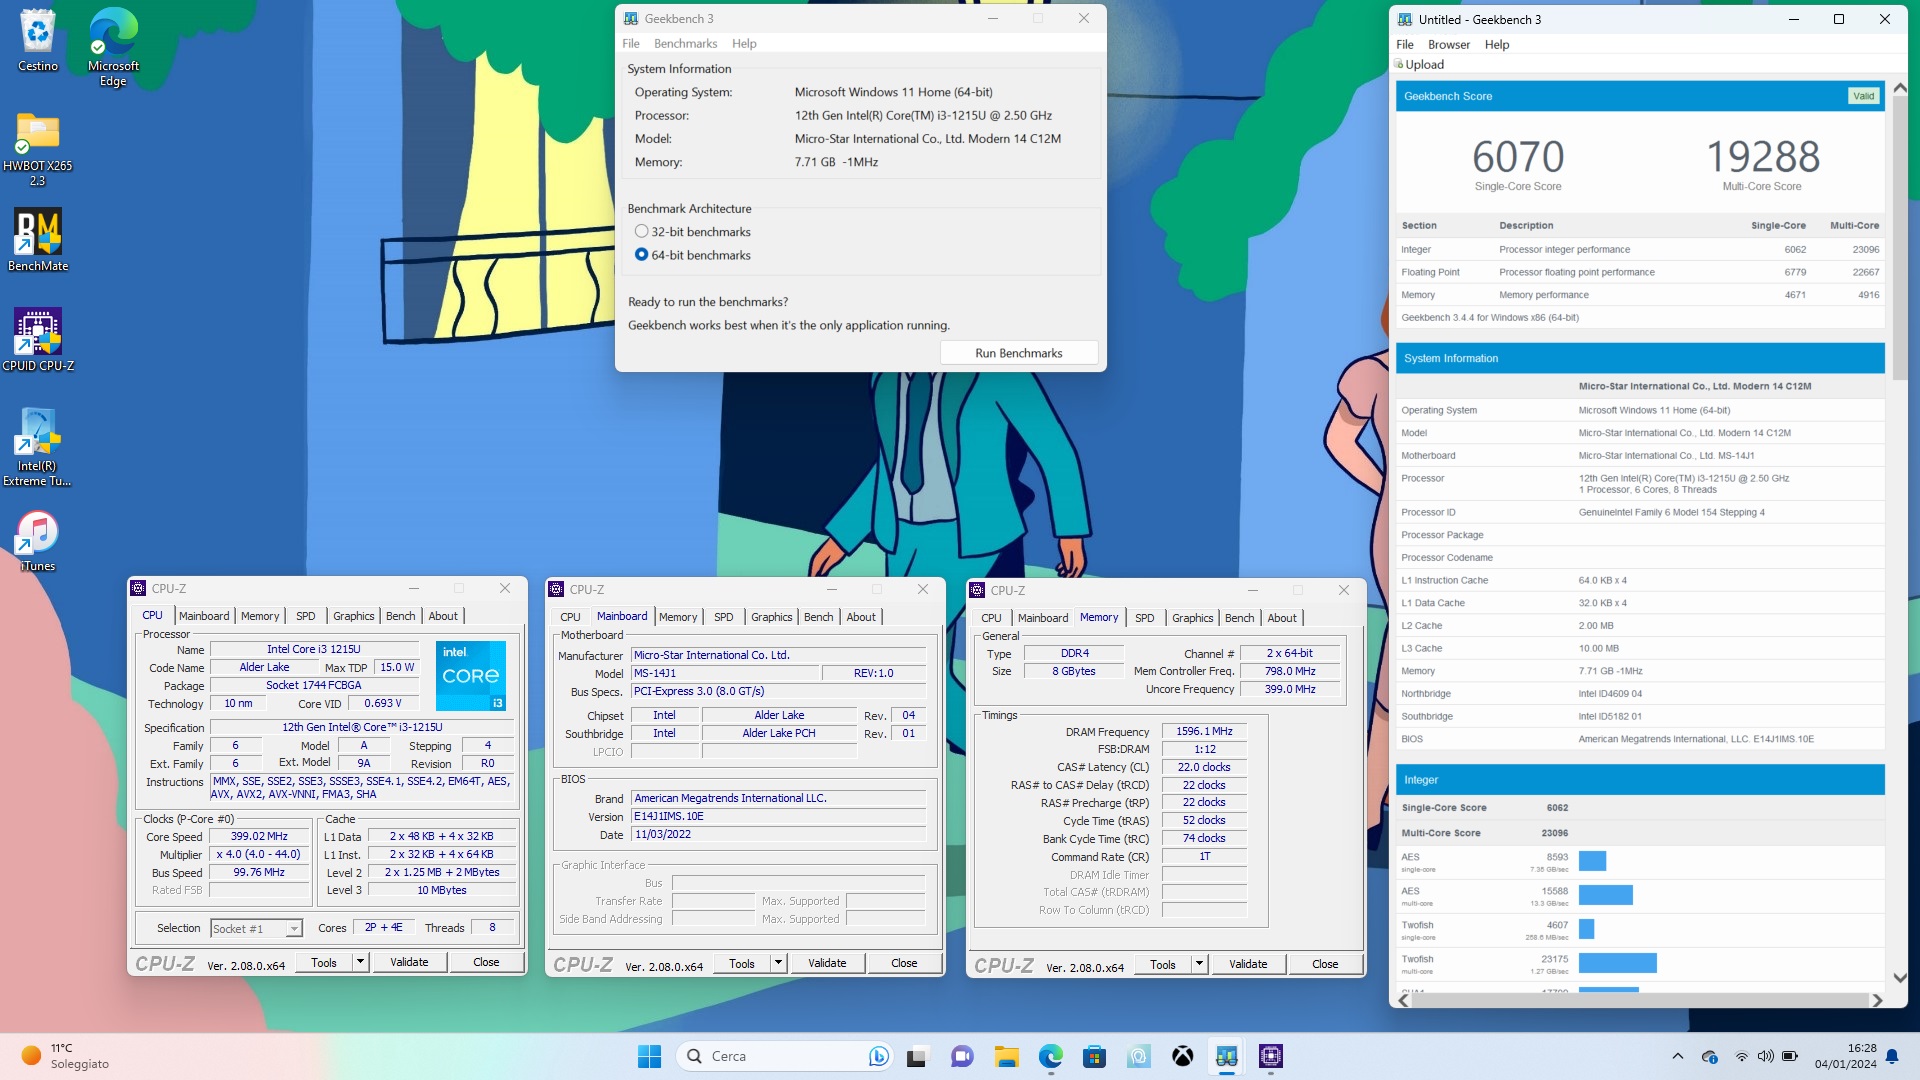The image size is (1920, 1080).
Task: Switch to Geekbench in the taskbar
Action: coord(1226,1056)
